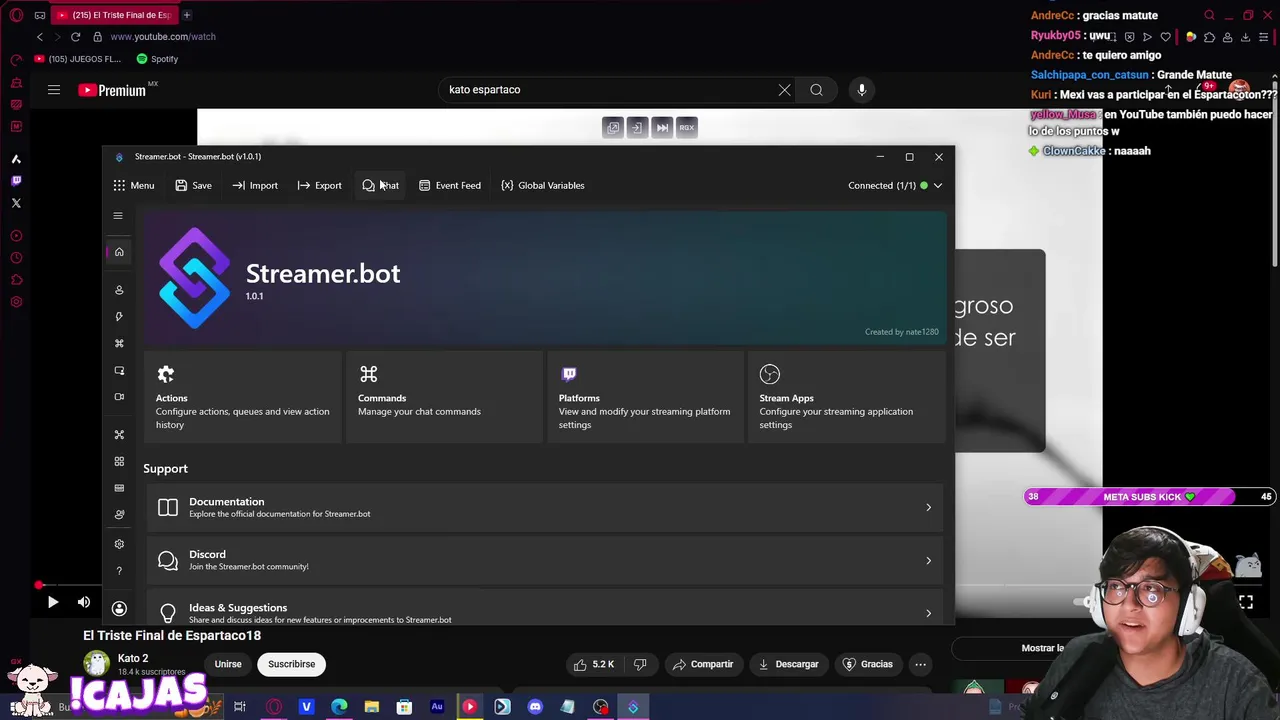Toggle the Streamer.bot sidebar hamburger icon
Viewport: 1280px width, 720px height.
tap(118, 216)
